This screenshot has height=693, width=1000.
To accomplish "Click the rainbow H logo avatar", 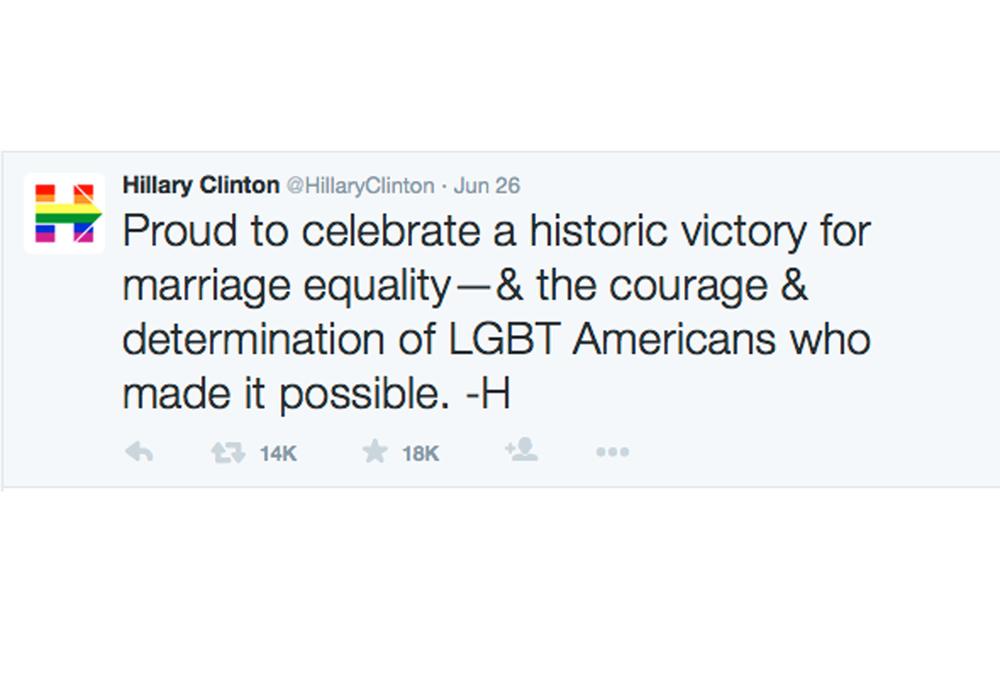I will pos(64,214).
